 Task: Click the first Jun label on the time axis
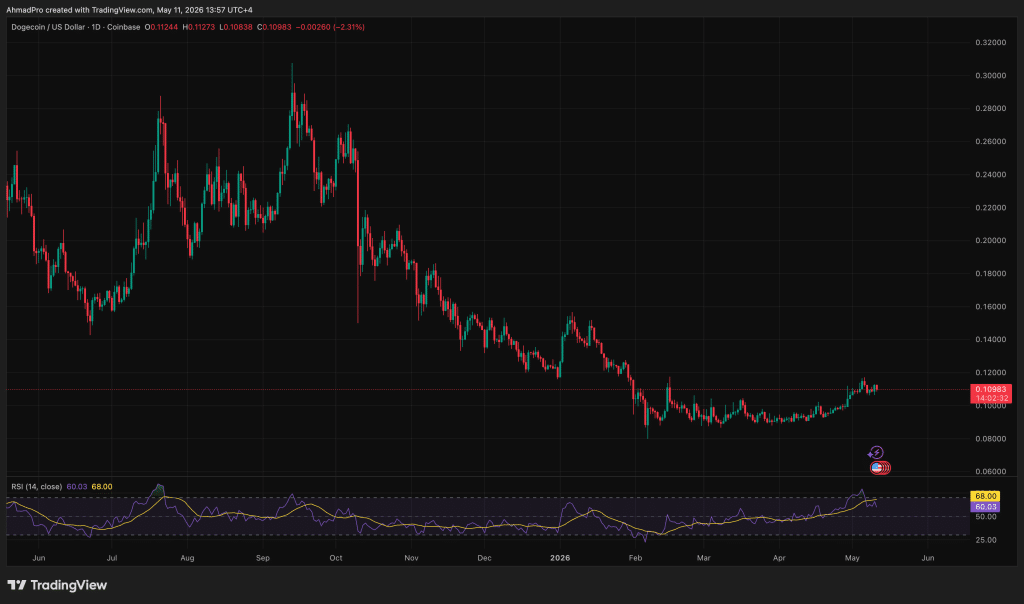coord(39,558)
